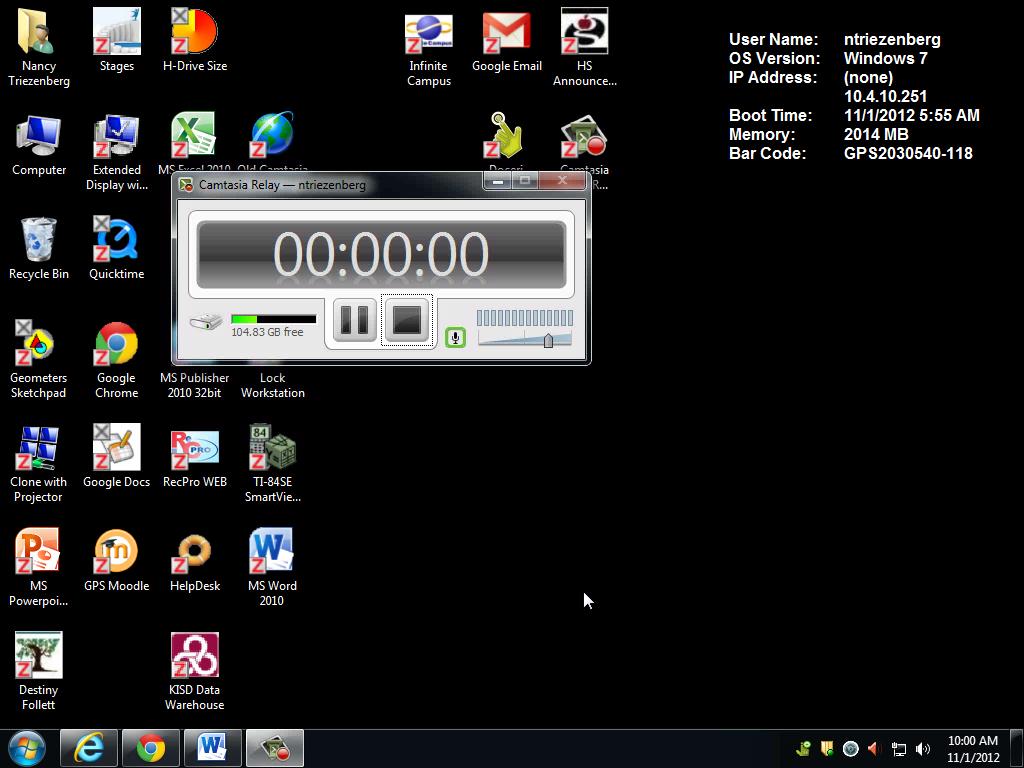This screenshot has height=768, width=1024.
Task: Click the disk drive icon in Camtasia Relay
Action: click(x=206, y=322)
